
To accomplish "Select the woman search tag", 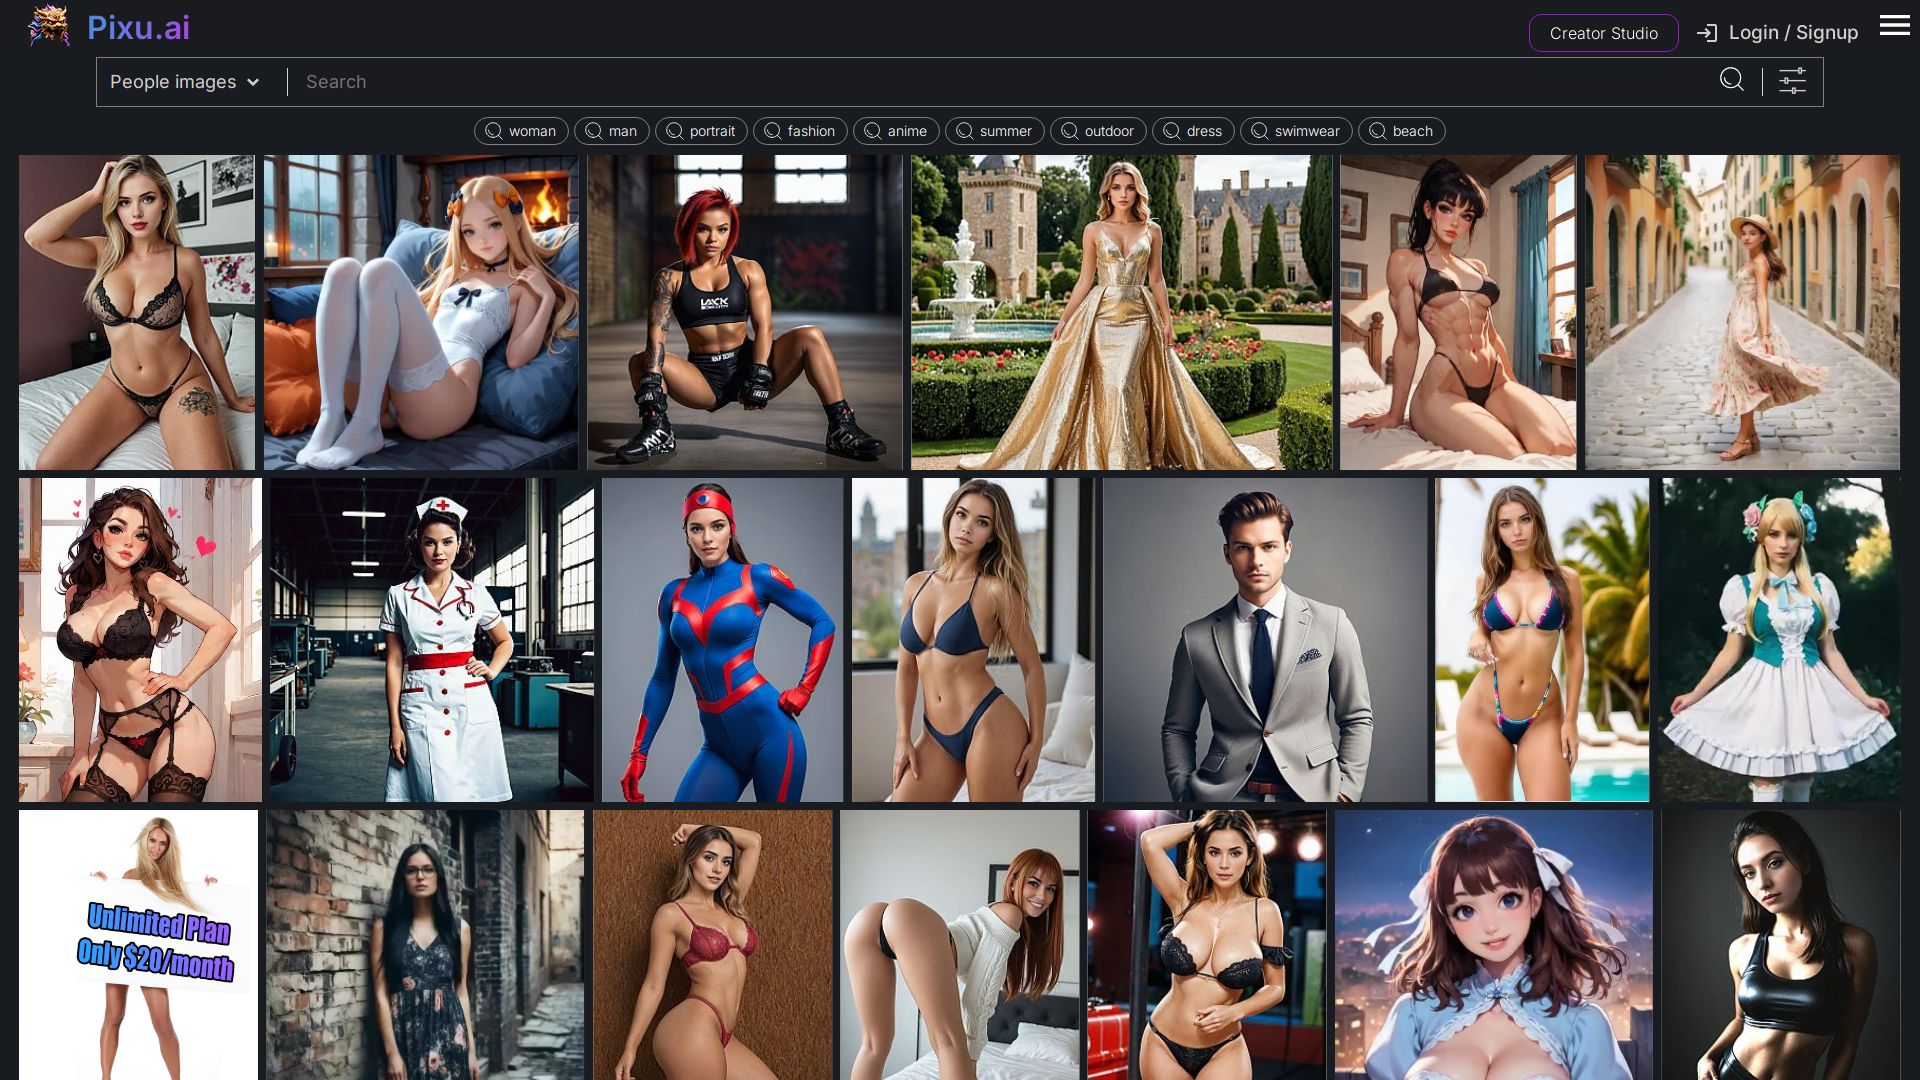I will point(521,131).
